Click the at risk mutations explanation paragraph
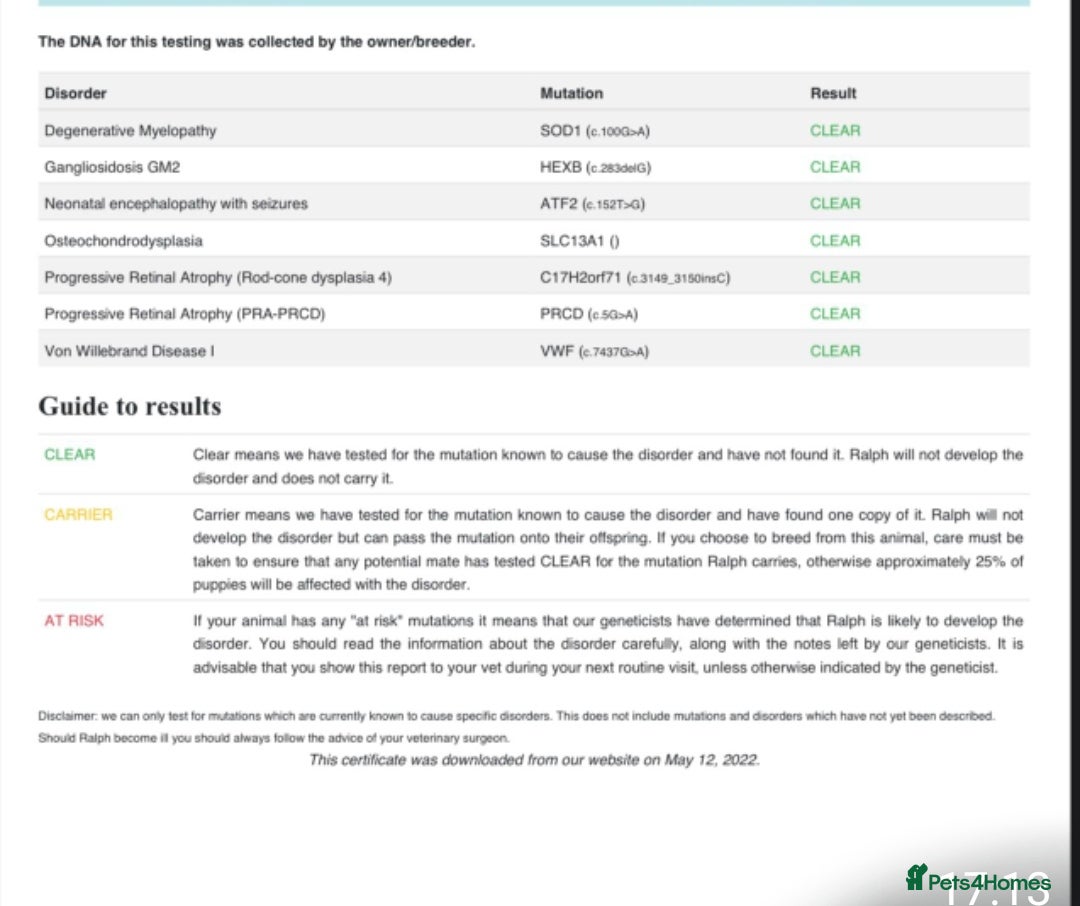This screenshot has width=1080, height=906. pyautogui.click(x=608, y=644)
